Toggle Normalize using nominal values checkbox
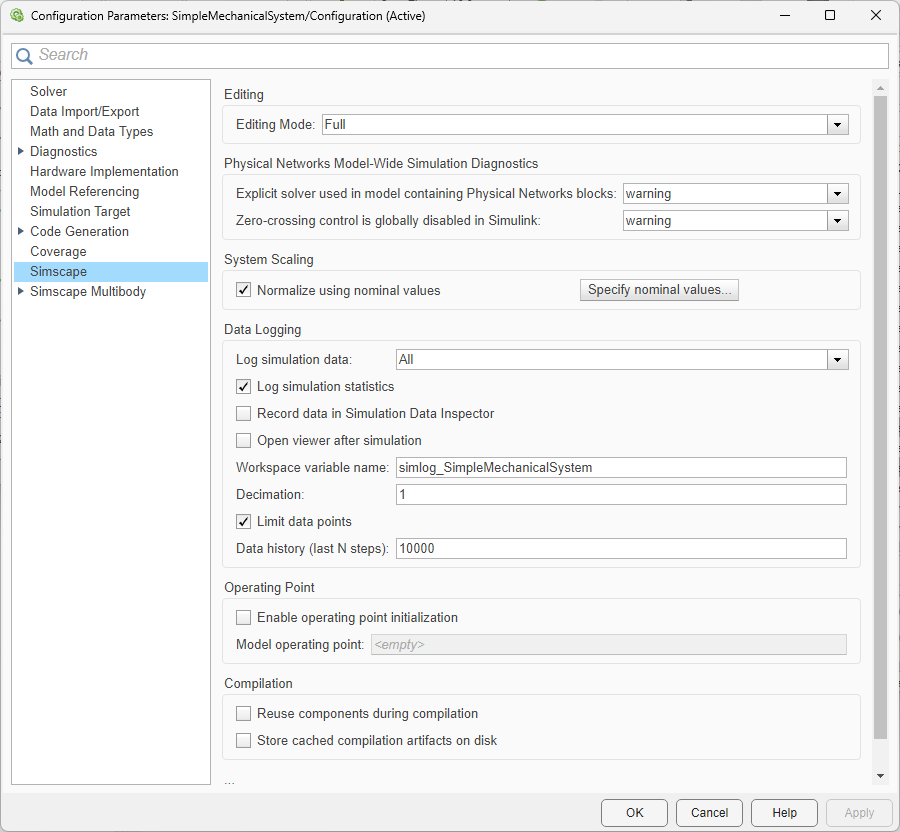 click(x=243, y=291)
